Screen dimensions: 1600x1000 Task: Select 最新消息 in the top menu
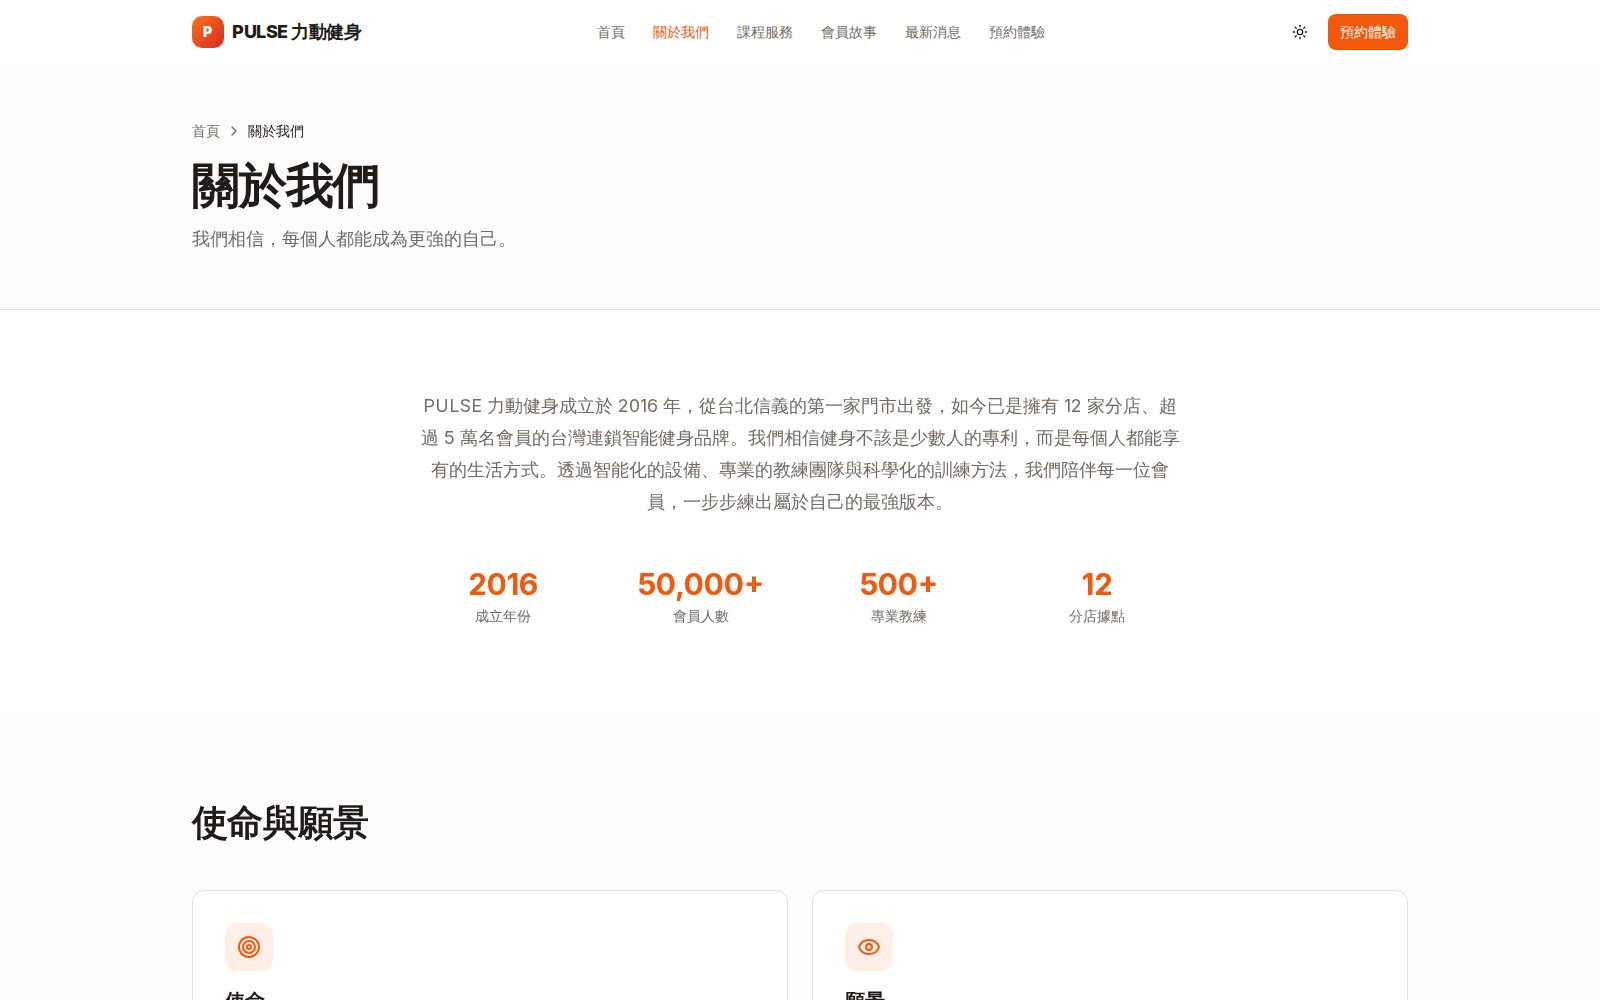pyautogui.click(x=933, y=32)
